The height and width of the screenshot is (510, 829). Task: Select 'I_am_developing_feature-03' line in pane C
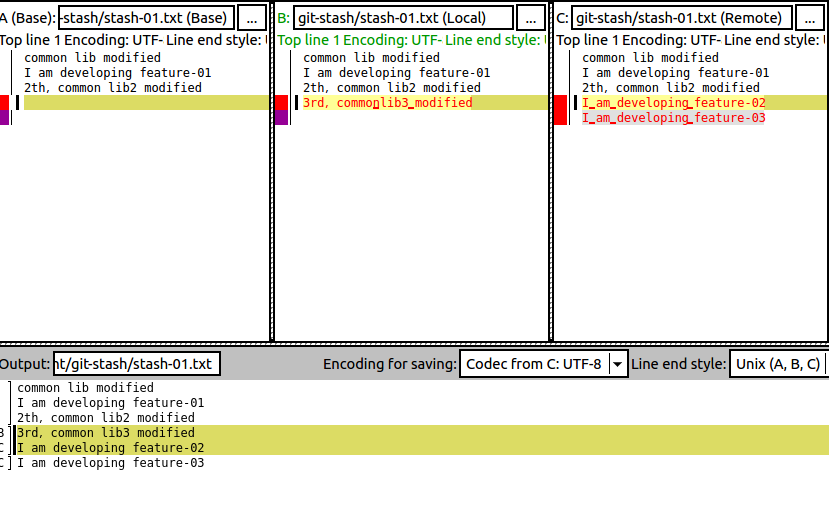[674, 117]
